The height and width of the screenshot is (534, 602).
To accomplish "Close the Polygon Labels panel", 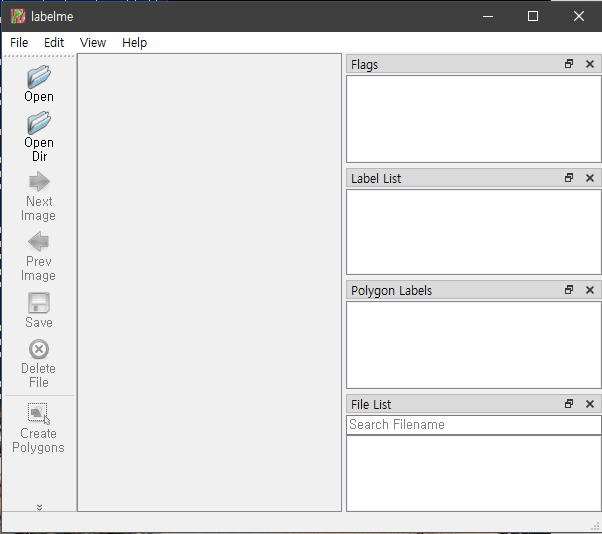I will tap(590, 290).
